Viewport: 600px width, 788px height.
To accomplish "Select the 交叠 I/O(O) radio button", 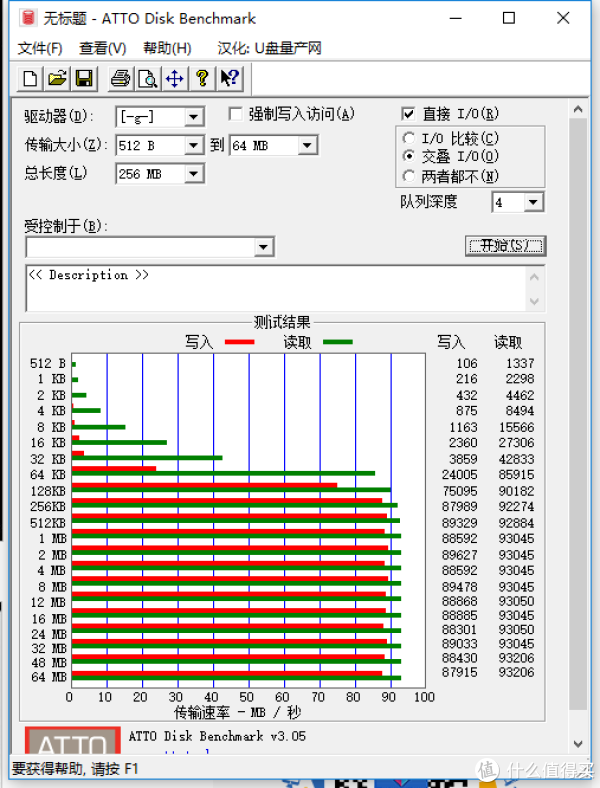I will click(x=409, y=156).
